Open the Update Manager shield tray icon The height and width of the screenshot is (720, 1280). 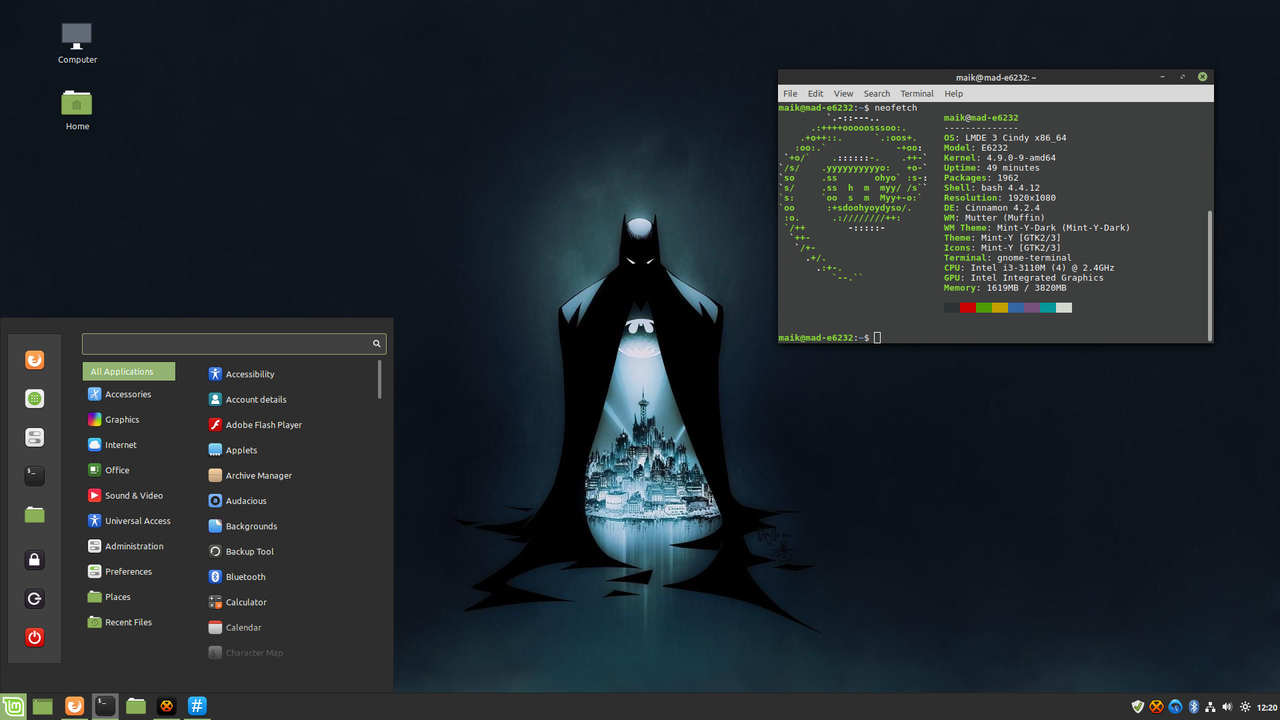click(x=1137, y=706)
